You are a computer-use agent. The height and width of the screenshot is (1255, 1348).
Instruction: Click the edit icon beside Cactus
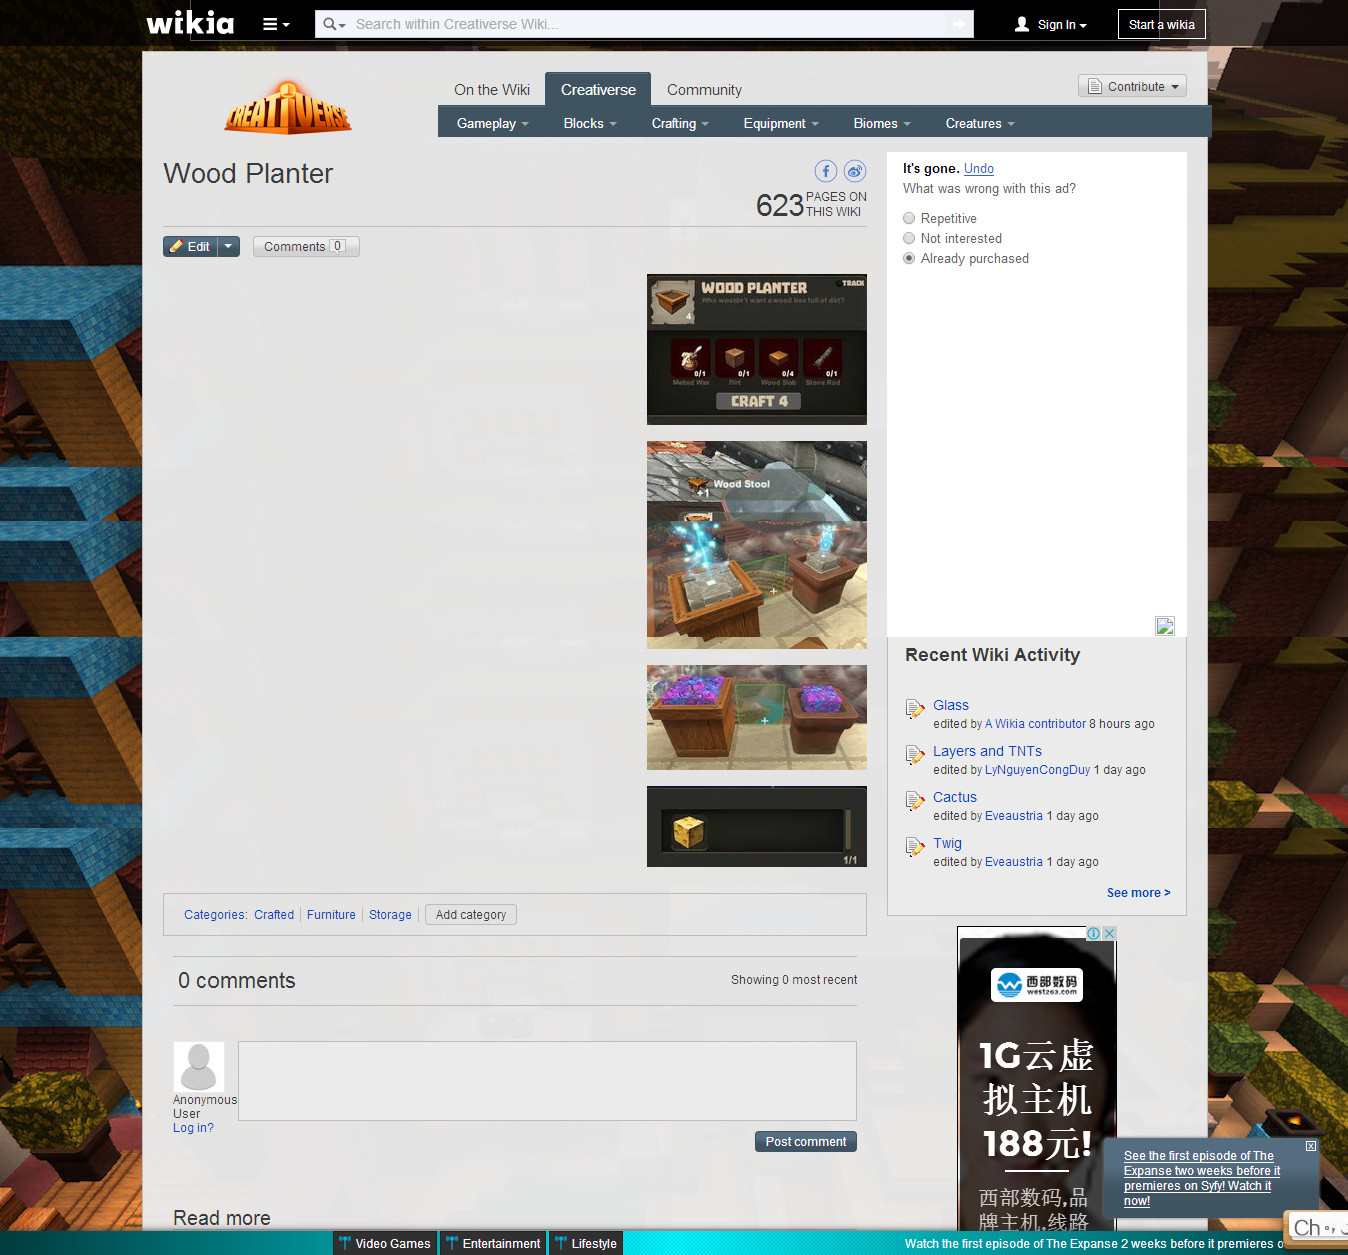915,801
